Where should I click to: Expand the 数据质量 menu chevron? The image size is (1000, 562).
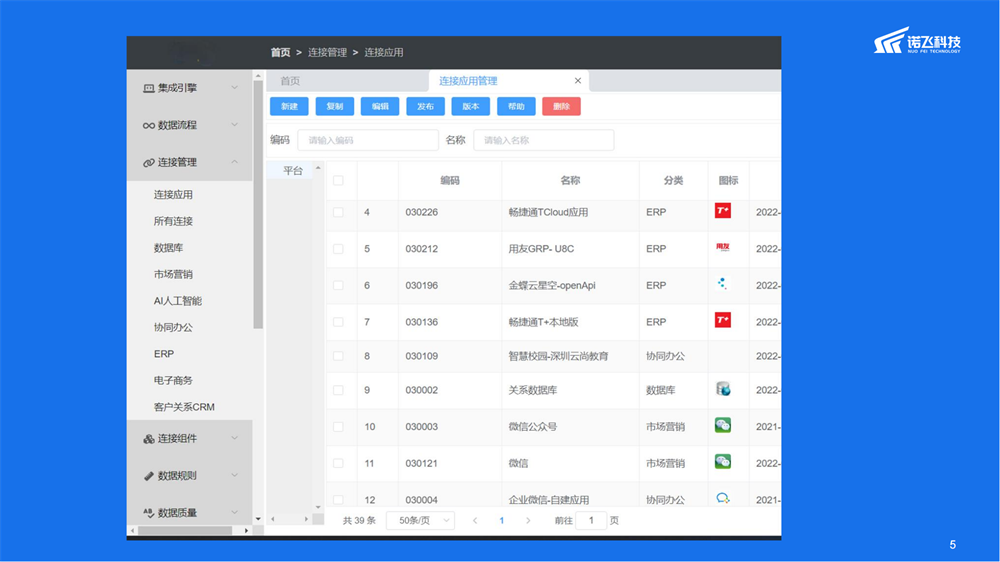tap(235, 512)
